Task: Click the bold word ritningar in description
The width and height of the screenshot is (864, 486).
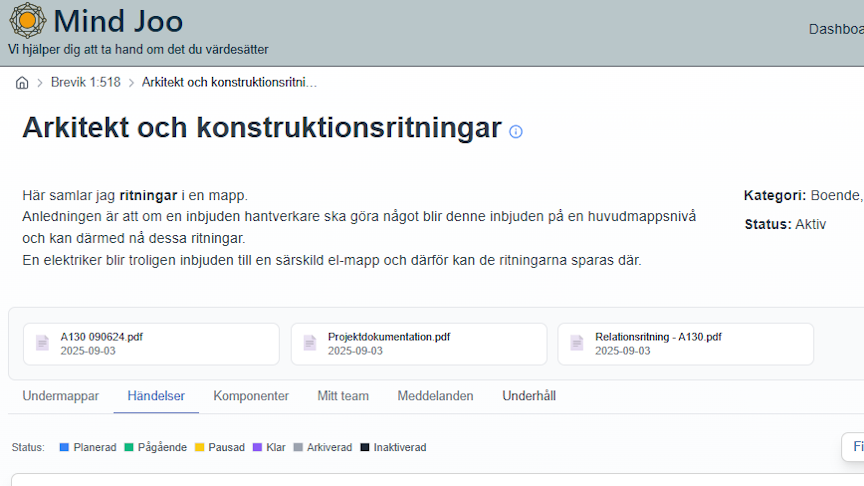Action: click(x=148, y=196)
